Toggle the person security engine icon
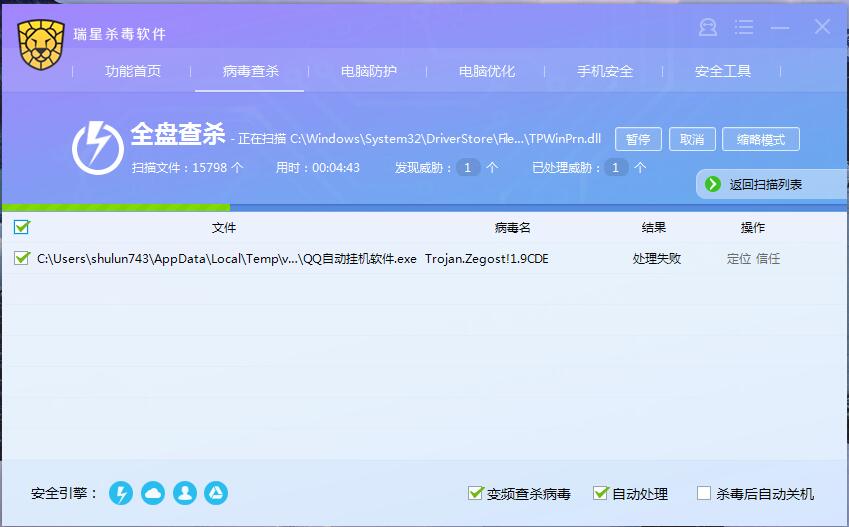The height and width of the screenshot is (527, 849). click(185, 493)
